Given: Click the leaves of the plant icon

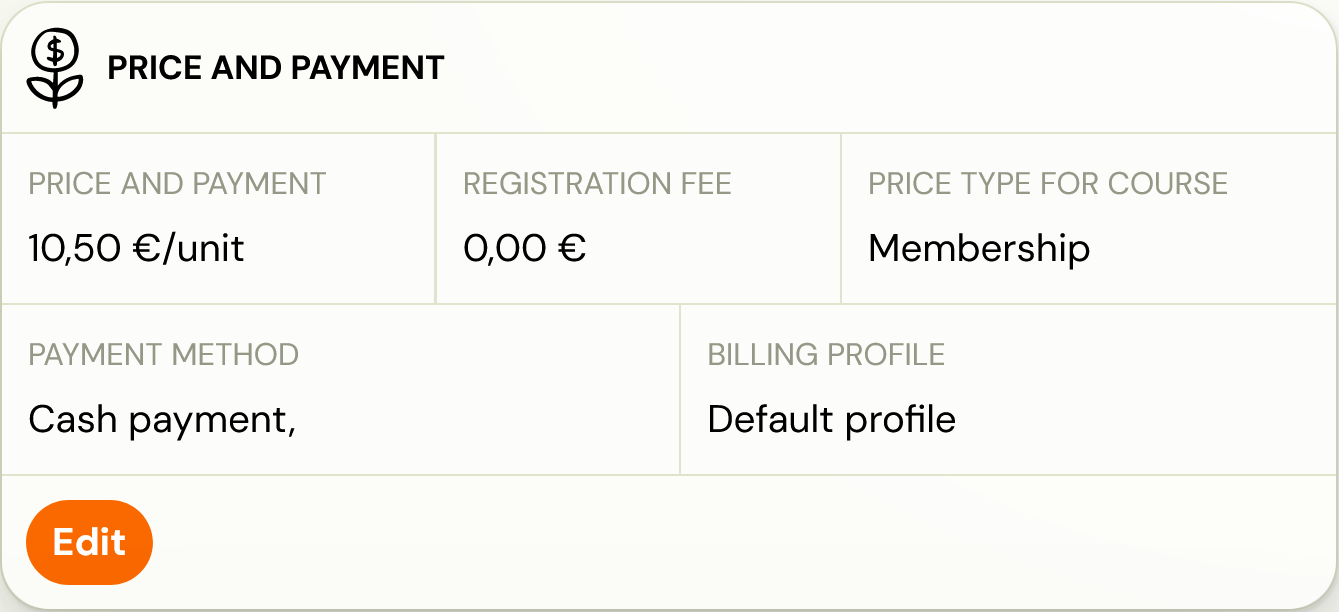Looking at the screenshot, I should pyautogui.click(x=55, y=90).
